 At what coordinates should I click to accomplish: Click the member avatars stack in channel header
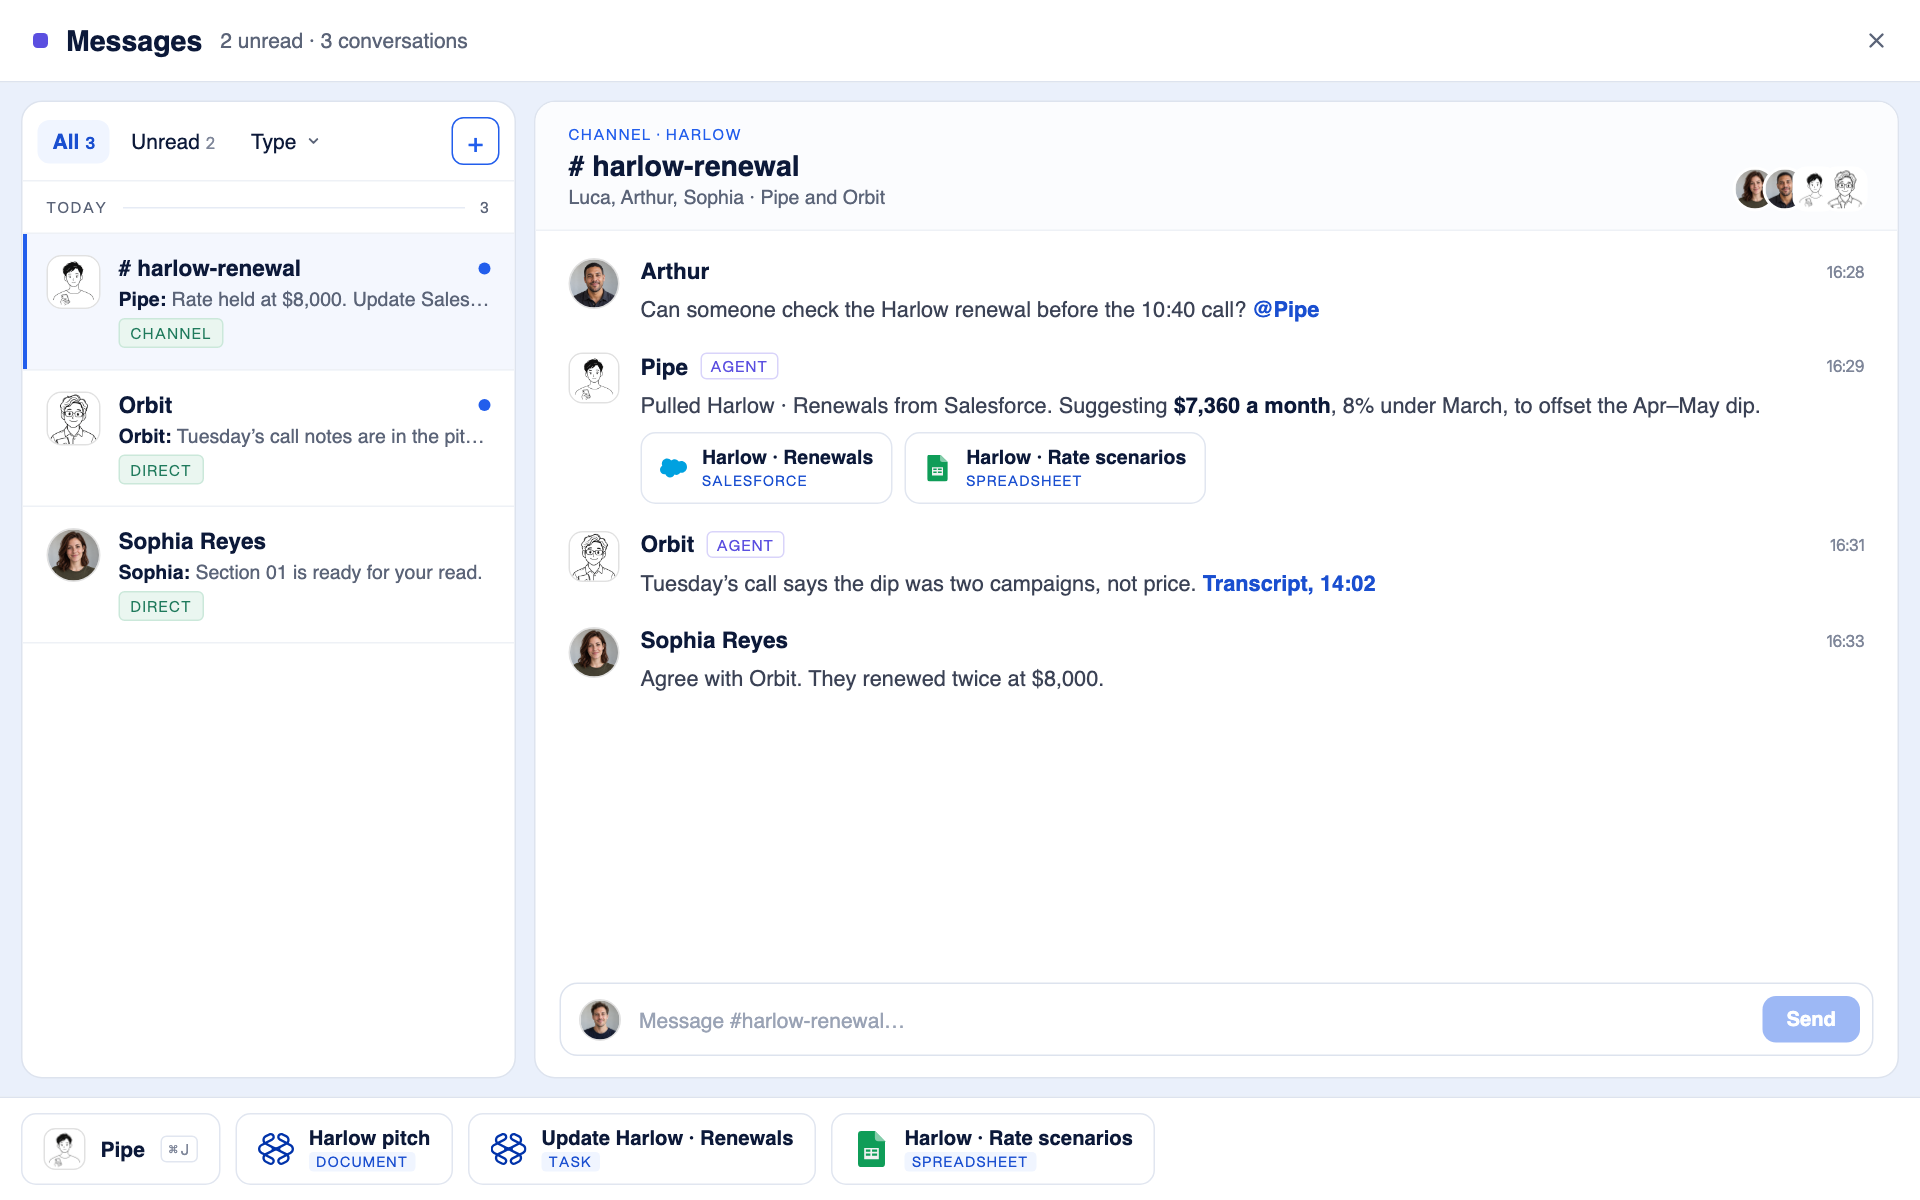click(1800, 188)
